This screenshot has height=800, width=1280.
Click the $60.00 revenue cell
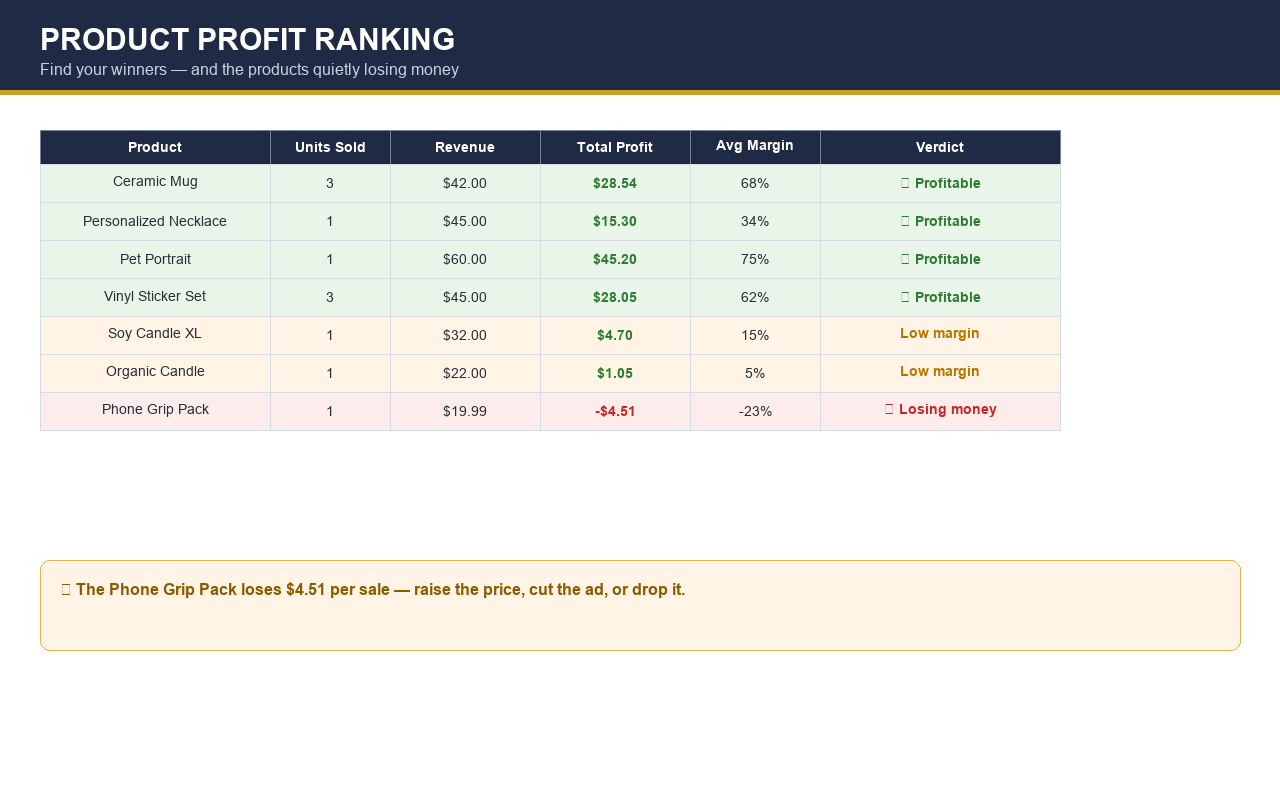(x=465, y=259)
